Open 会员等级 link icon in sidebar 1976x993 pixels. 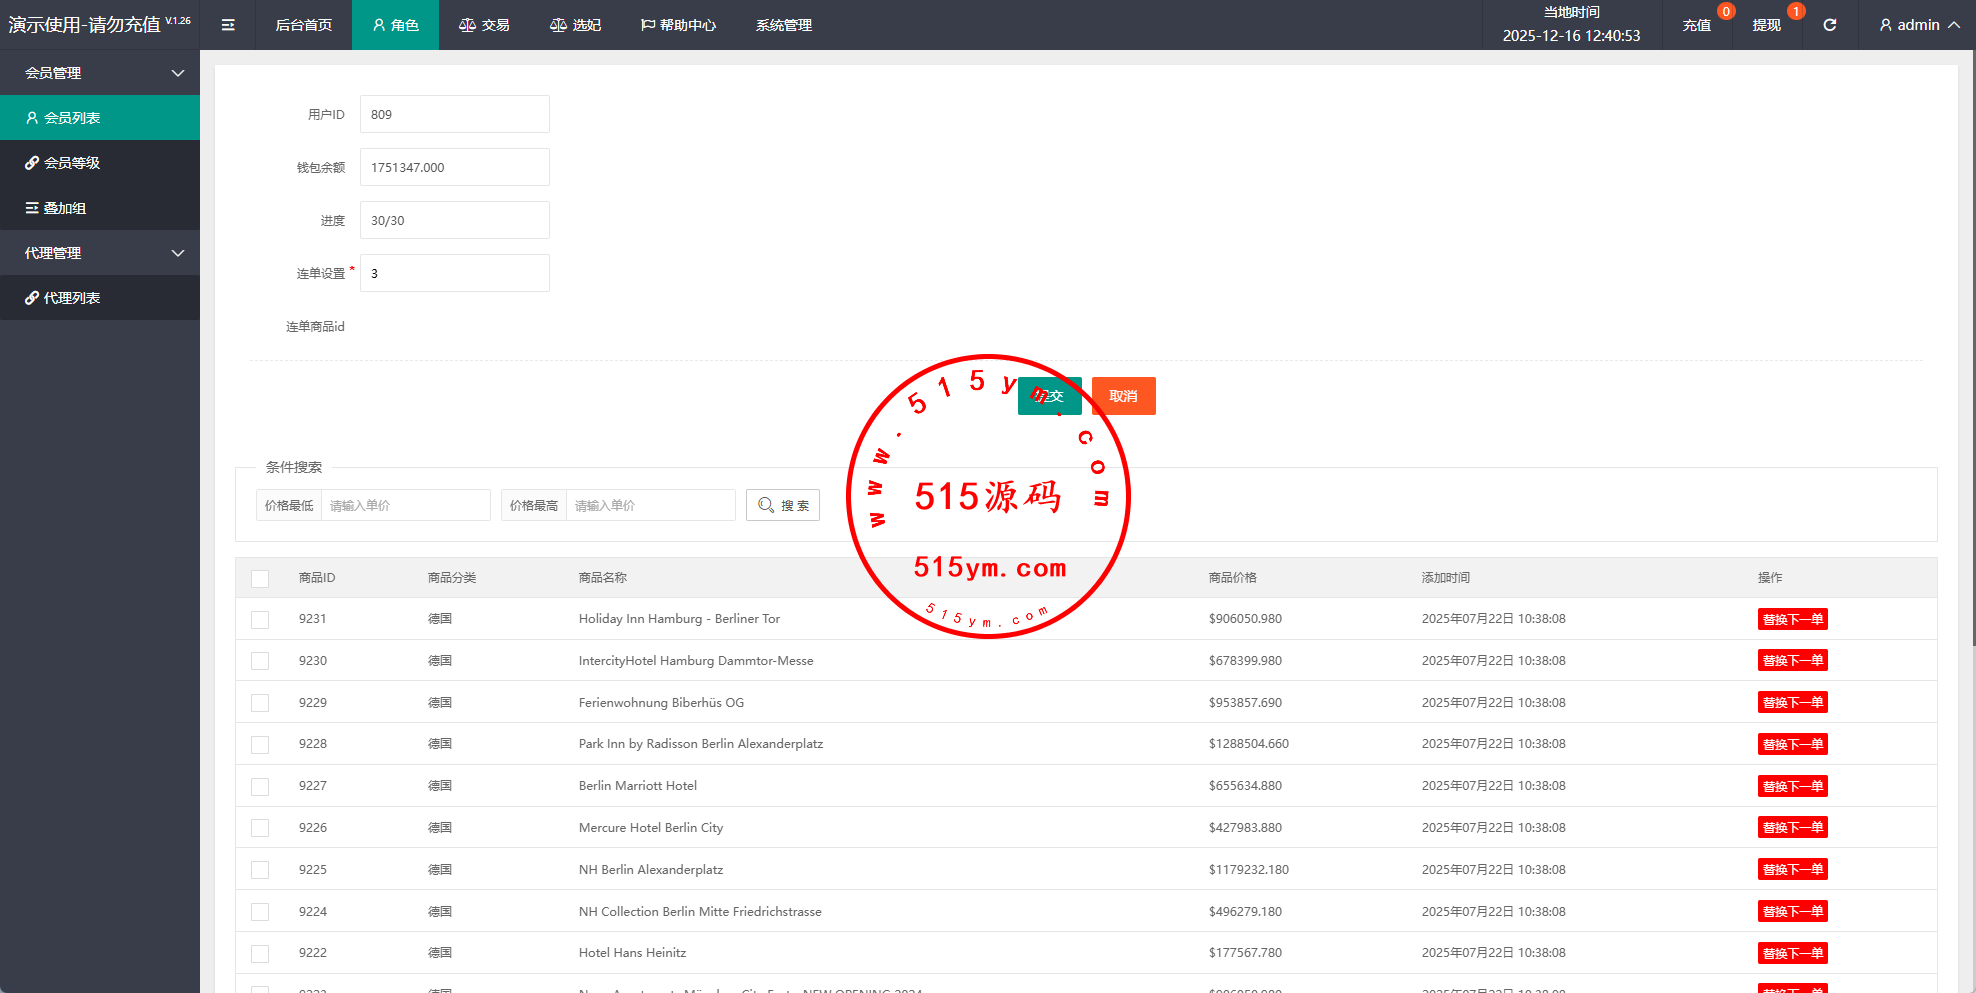coord(32,163)
